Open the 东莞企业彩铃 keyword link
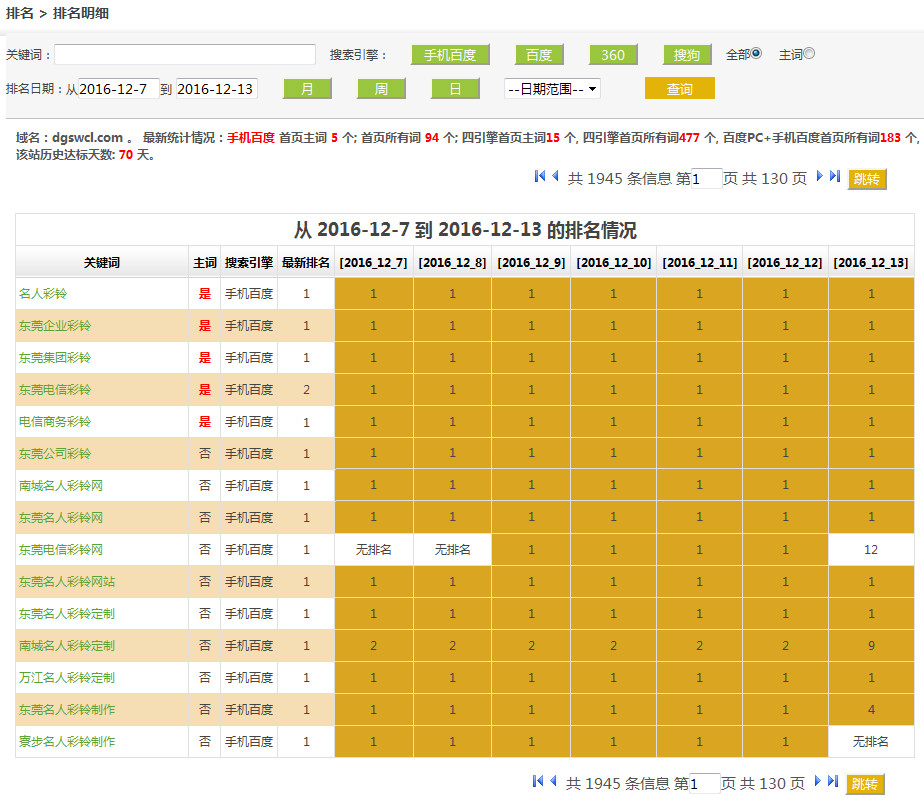 coord(55,326)
